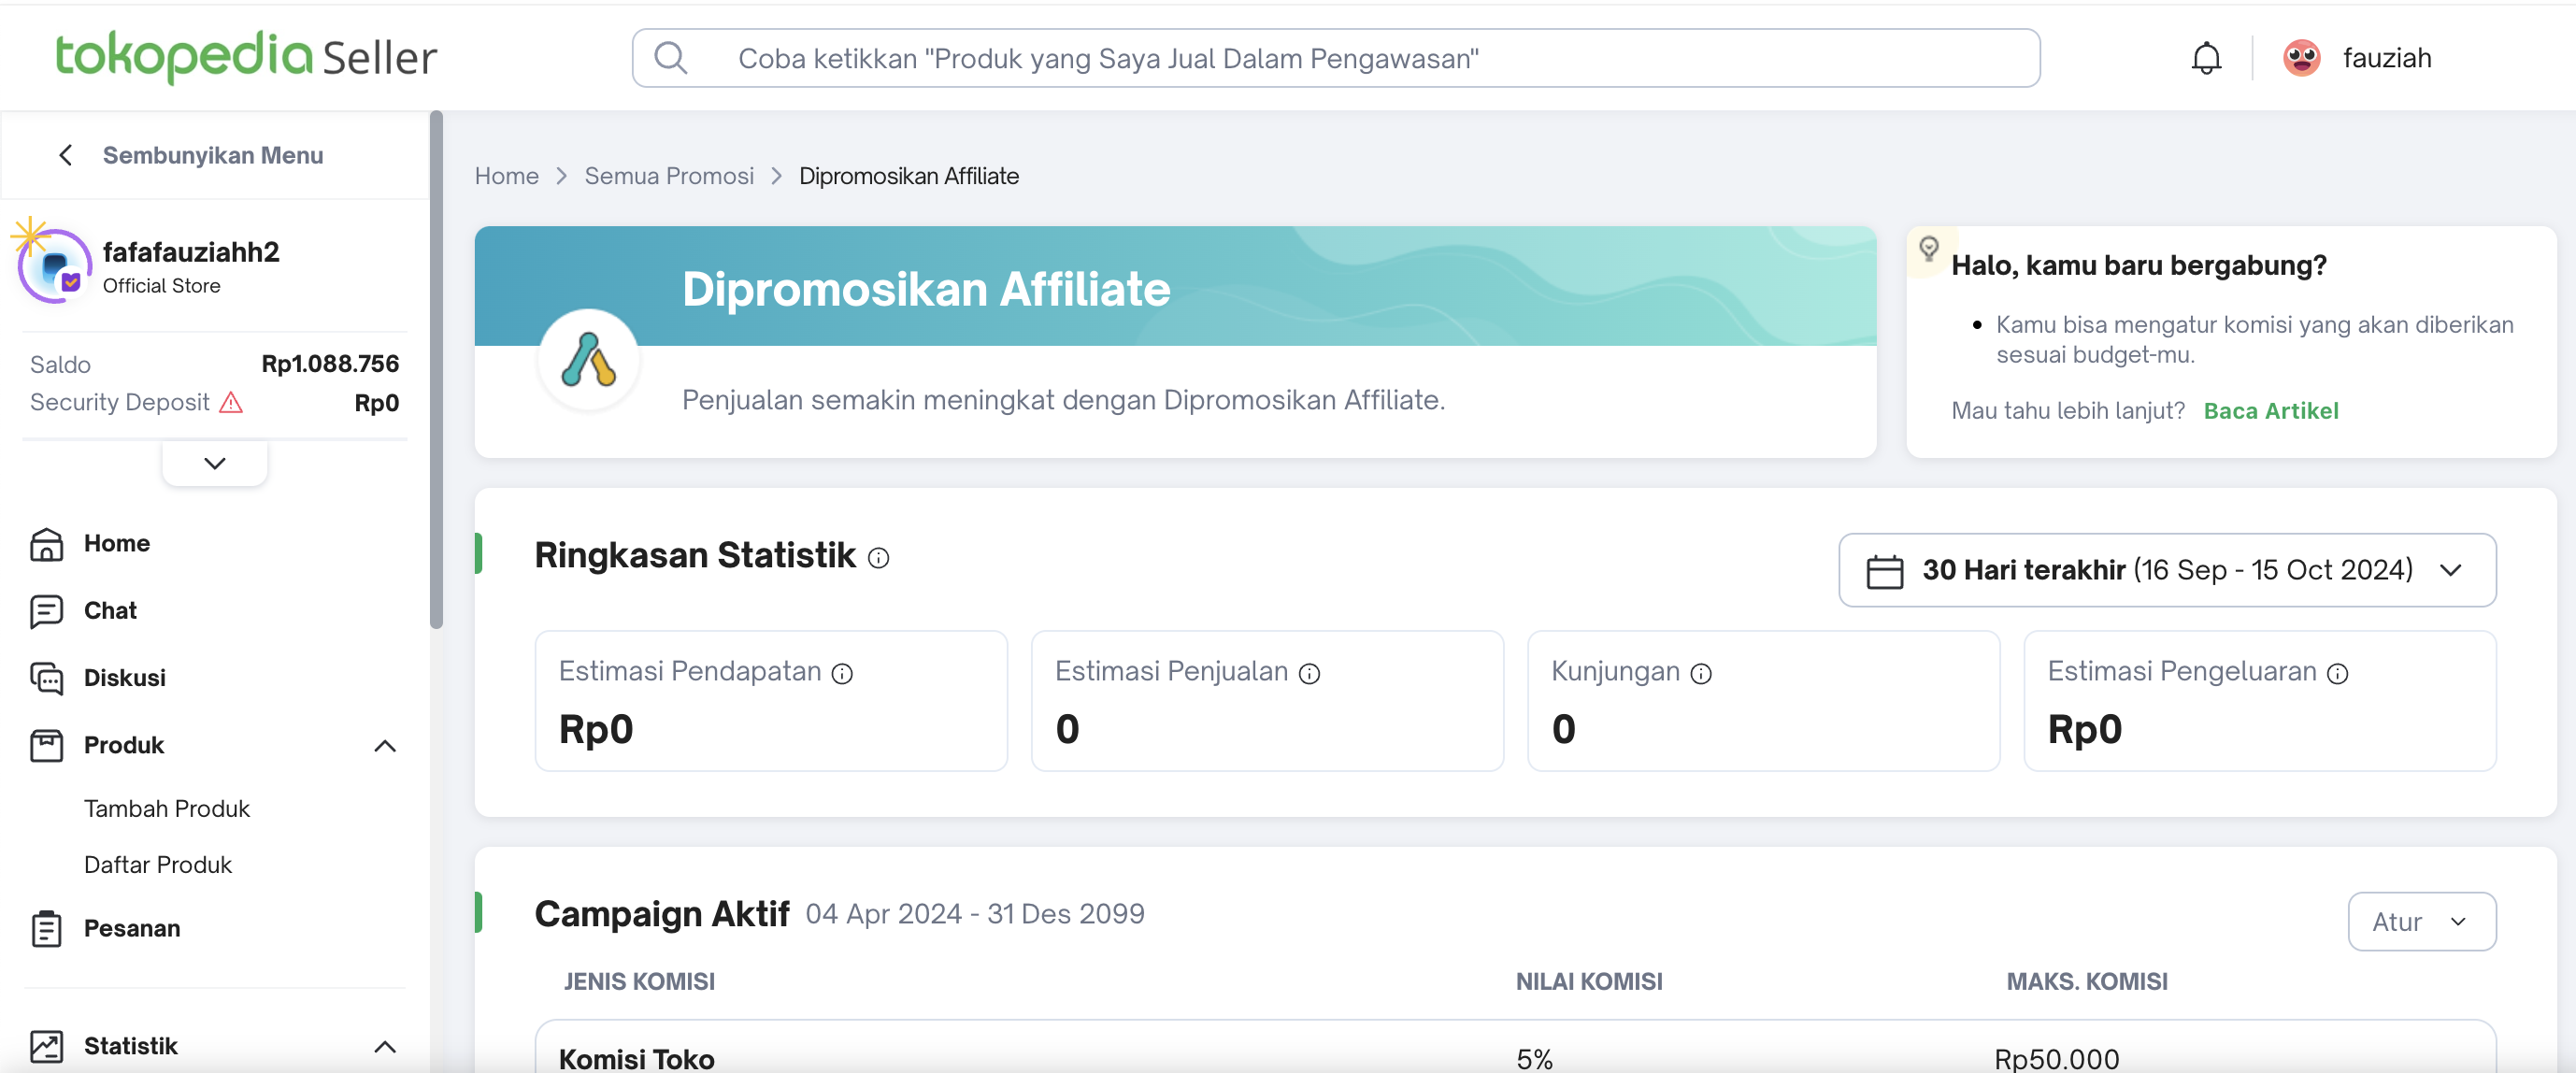Click info icon next to Estimasi Pengeluaran

click(x=2337, y=674)
